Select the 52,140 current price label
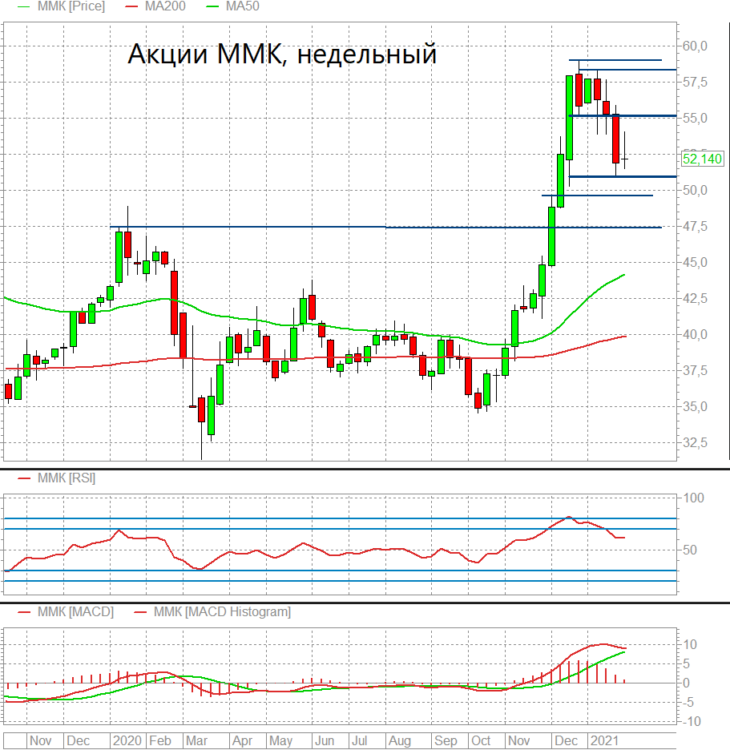Screen dimensions: 730x750 pyautogui.click(x=702, y=159)
